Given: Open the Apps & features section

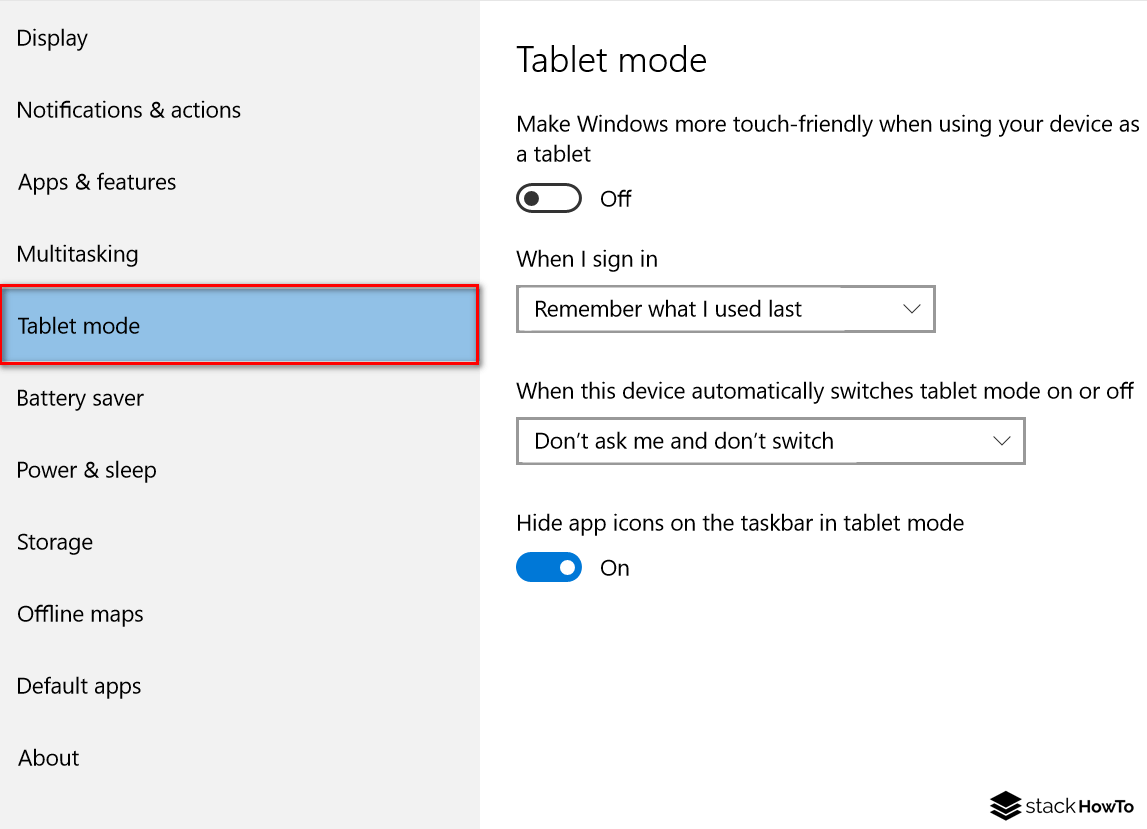Looking at the screenshot, I should tap(96, 182).
